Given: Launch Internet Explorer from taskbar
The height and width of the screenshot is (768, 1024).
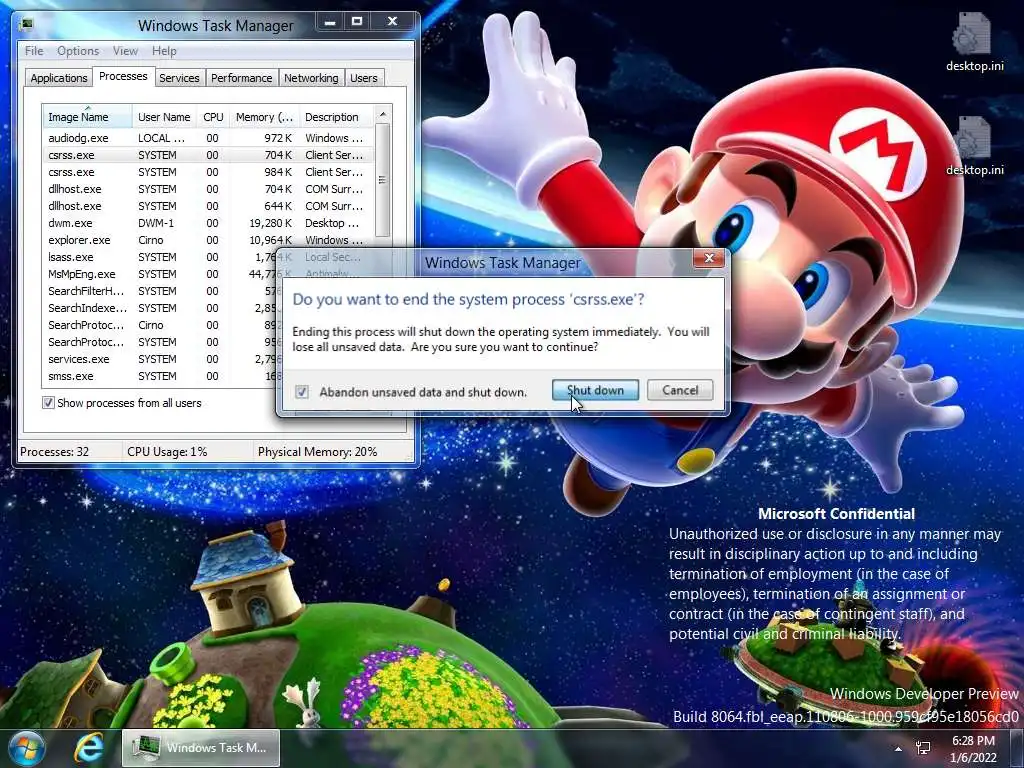Looking at the screenshot, I should tap(89, 748).
